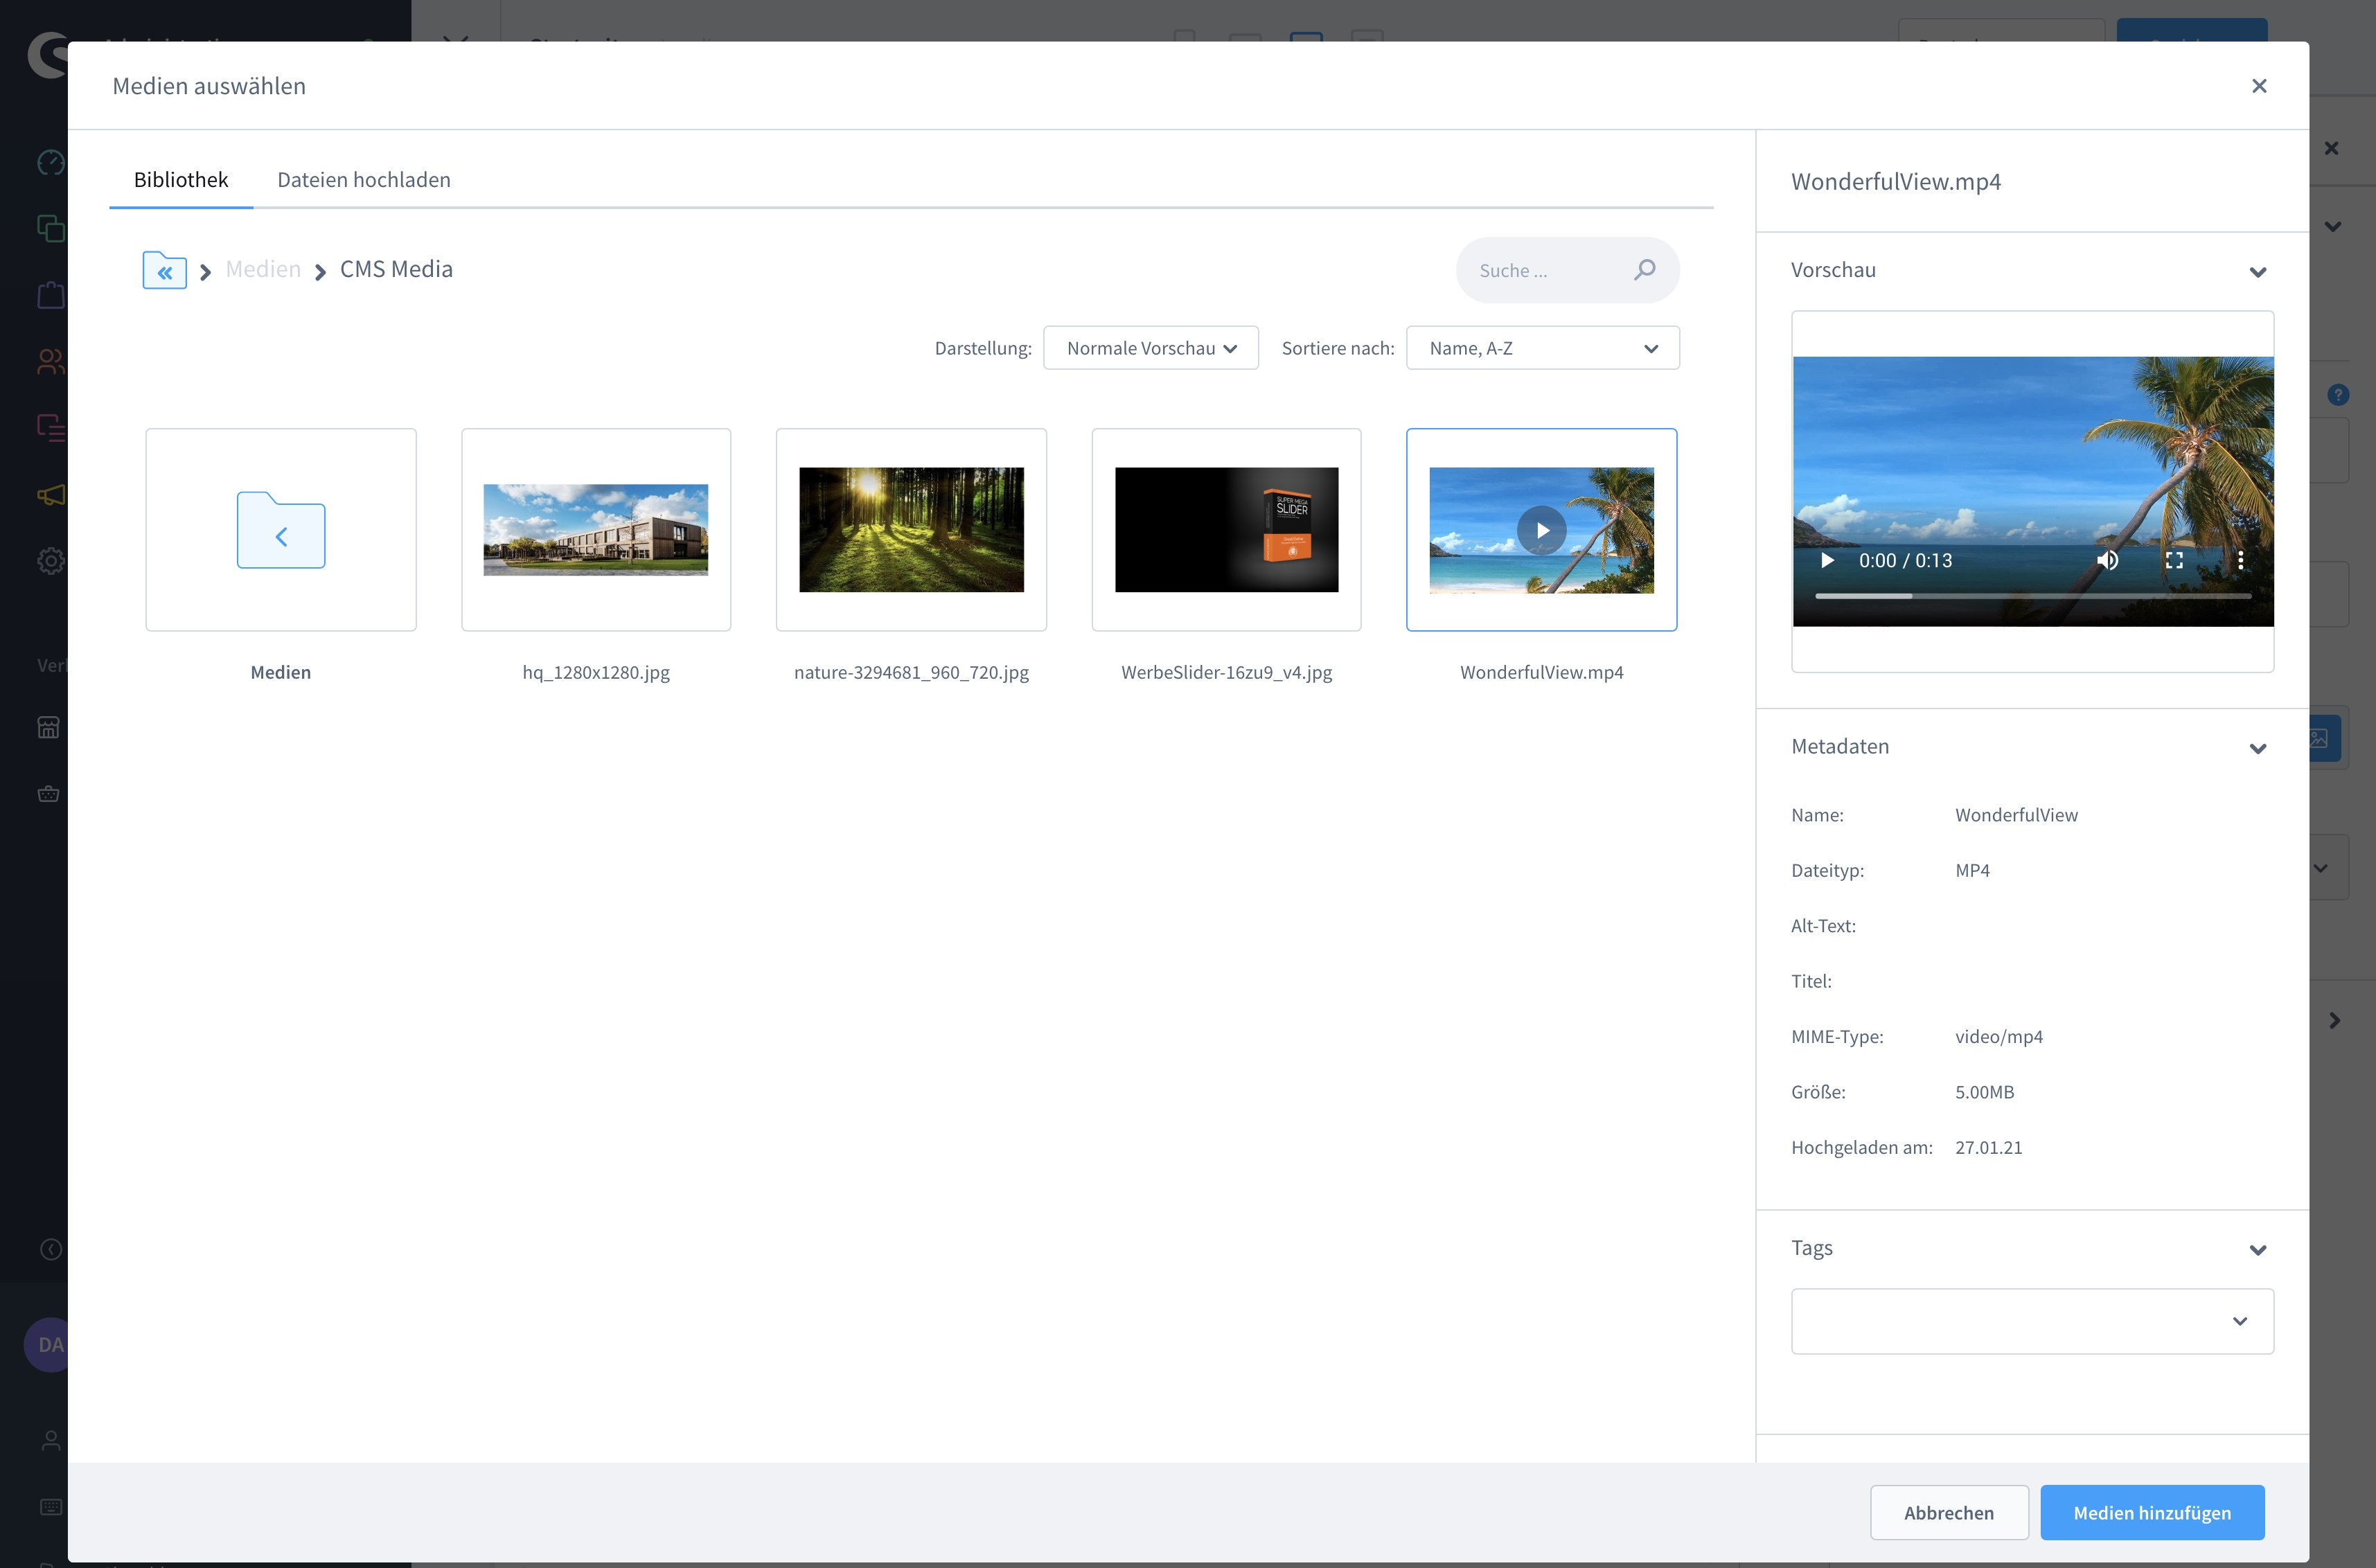Open the marketing megaphone icon in the sidebar

51,495
